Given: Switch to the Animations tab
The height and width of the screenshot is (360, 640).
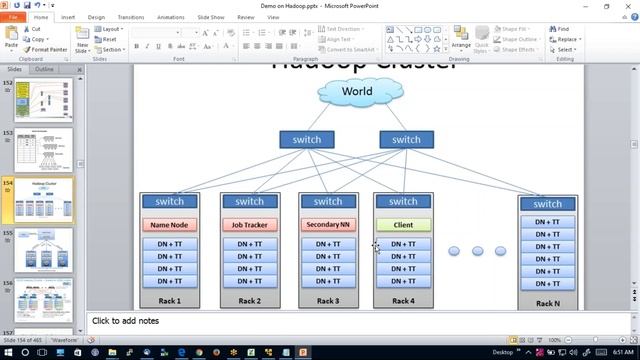Looking at the screenshot, I should (171, 17).
